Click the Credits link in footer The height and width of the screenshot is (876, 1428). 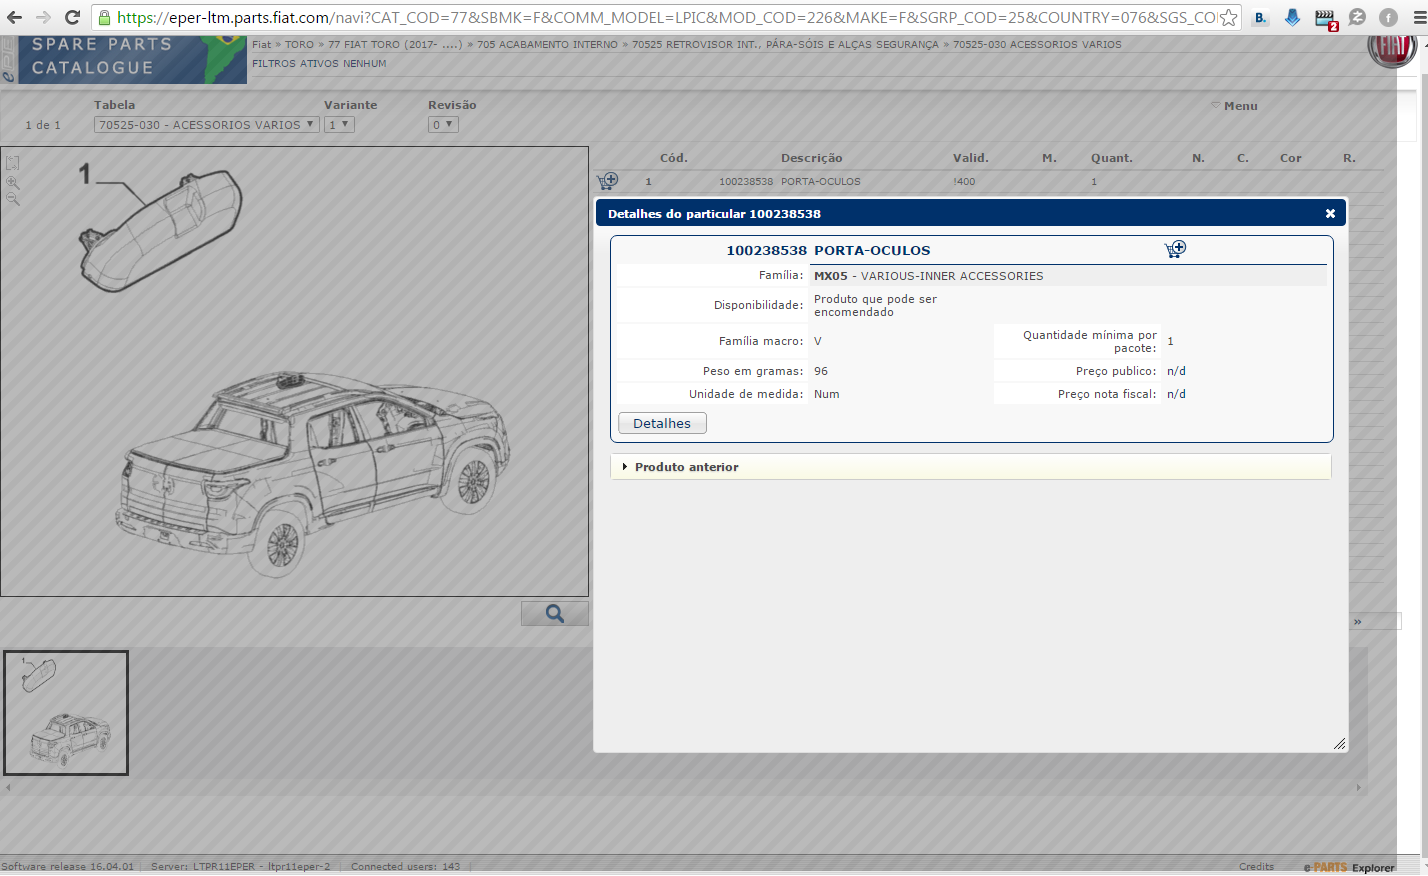(1256, 866)
